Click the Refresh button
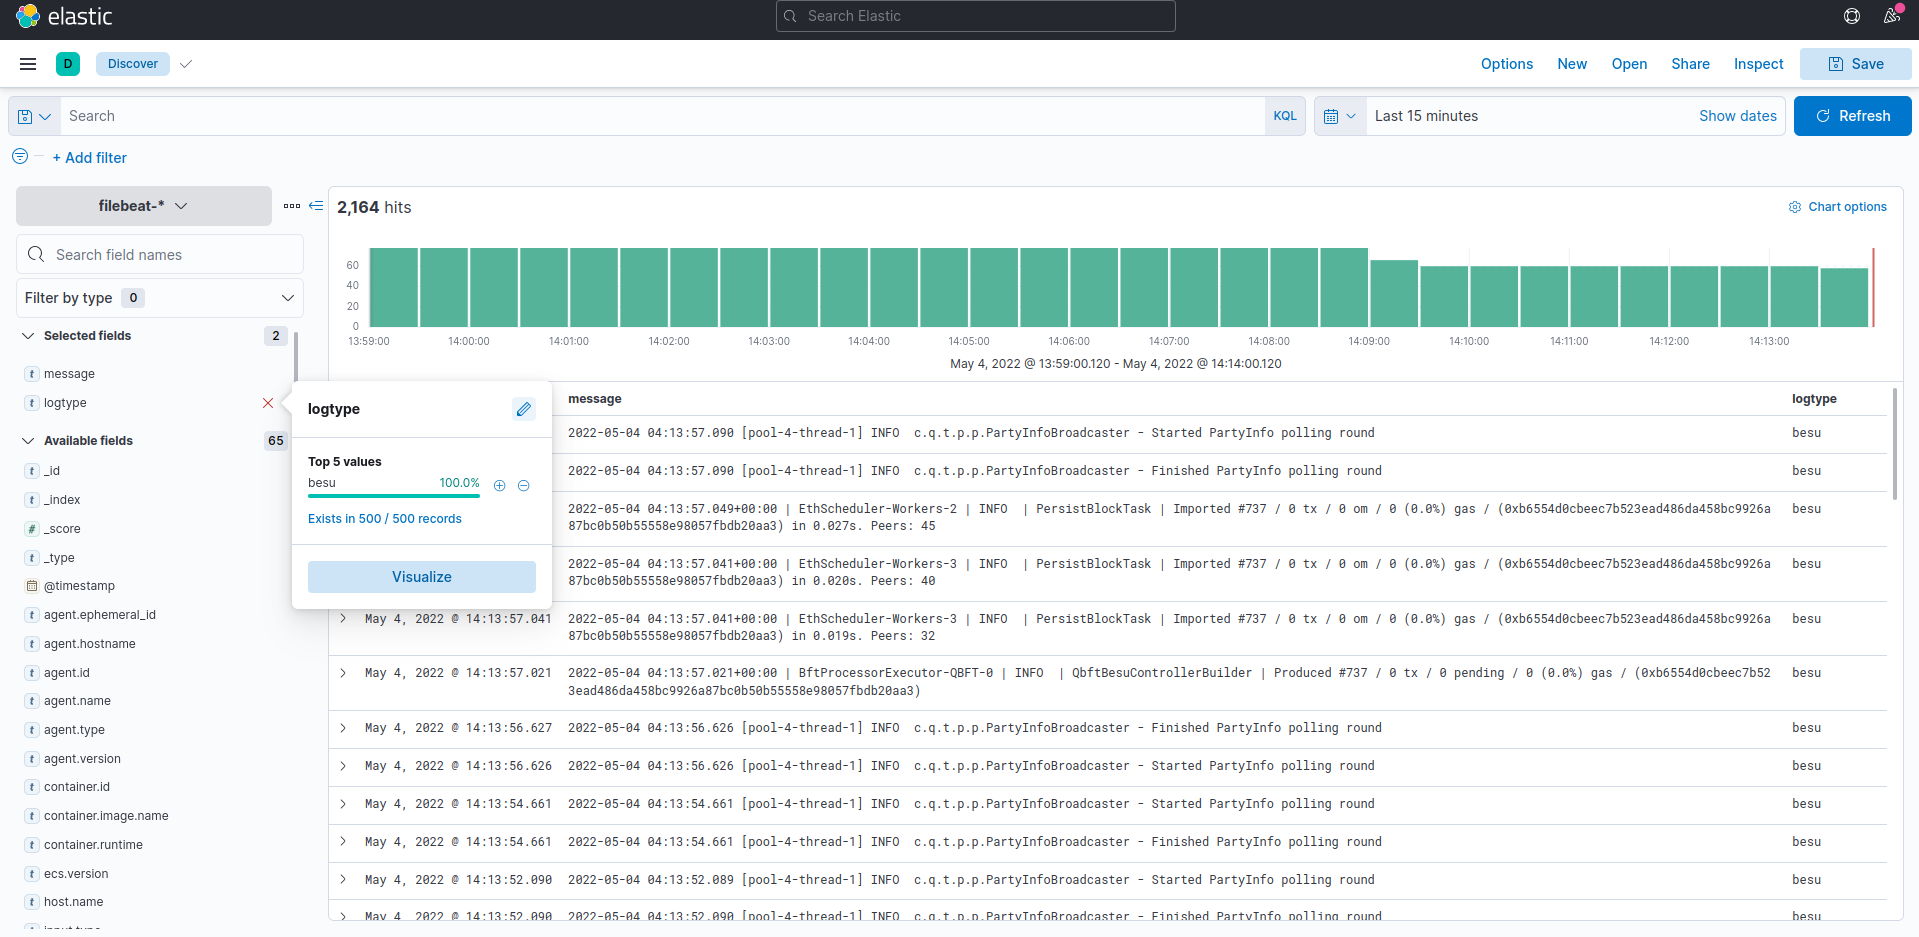Screen dimensions: 1919x937 pos(1852,116)
